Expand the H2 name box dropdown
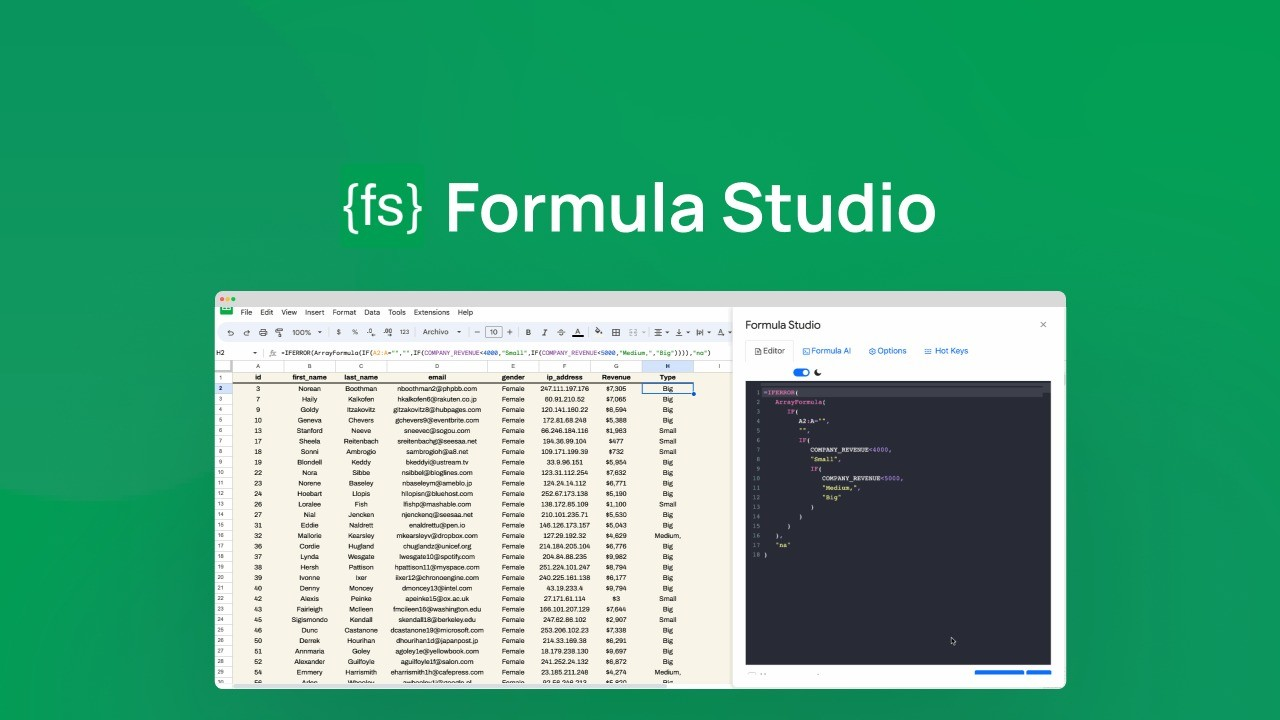Viewport: 1280px width, 720px height. 255,353
